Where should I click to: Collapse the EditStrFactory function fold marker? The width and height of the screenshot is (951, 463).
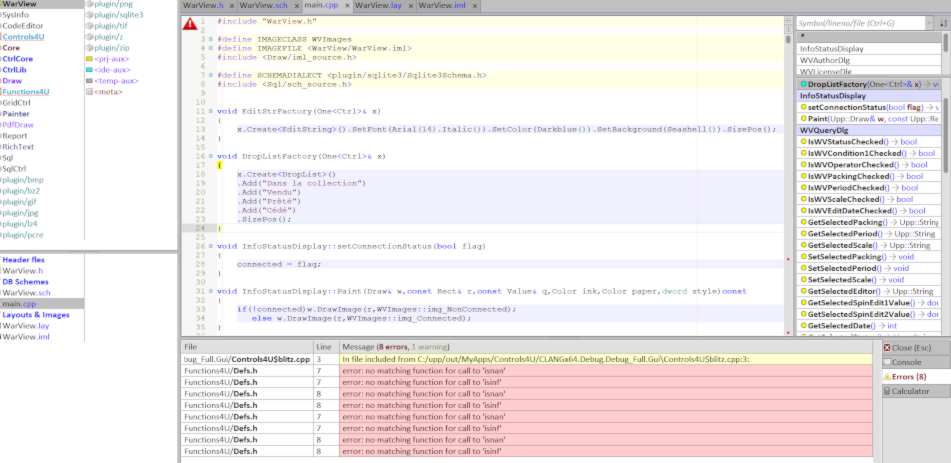(209, 111)
